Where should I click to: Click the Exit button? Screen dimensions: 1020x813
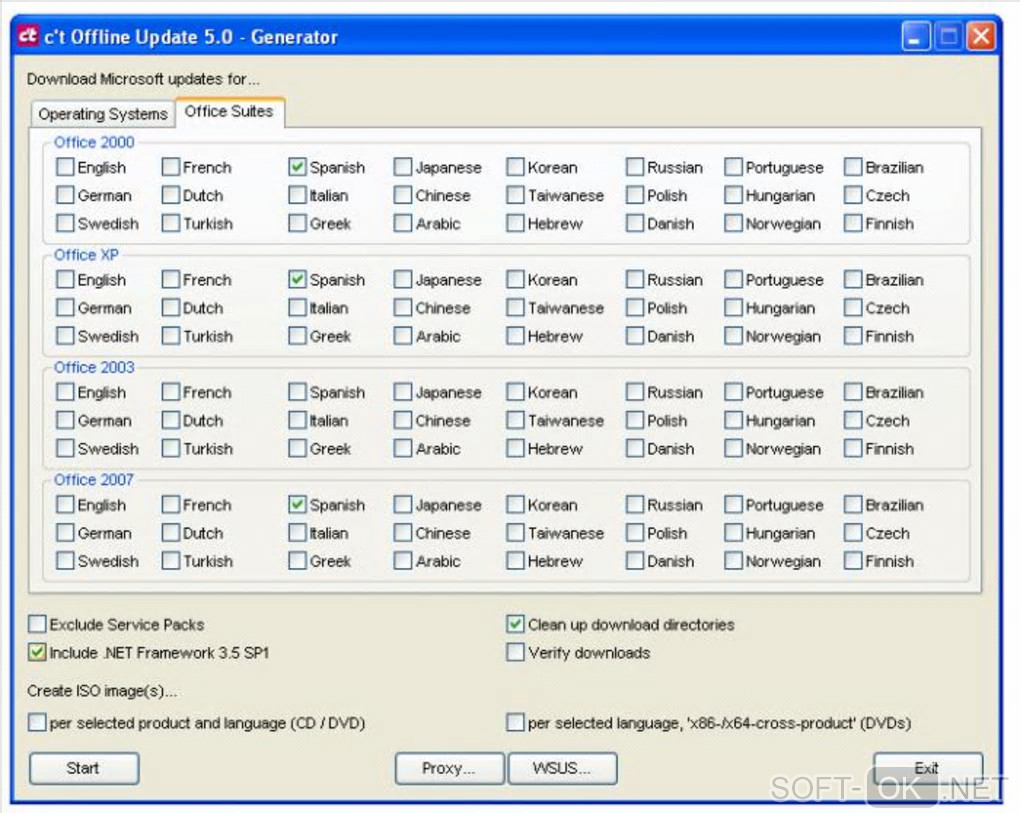point(928,768)
